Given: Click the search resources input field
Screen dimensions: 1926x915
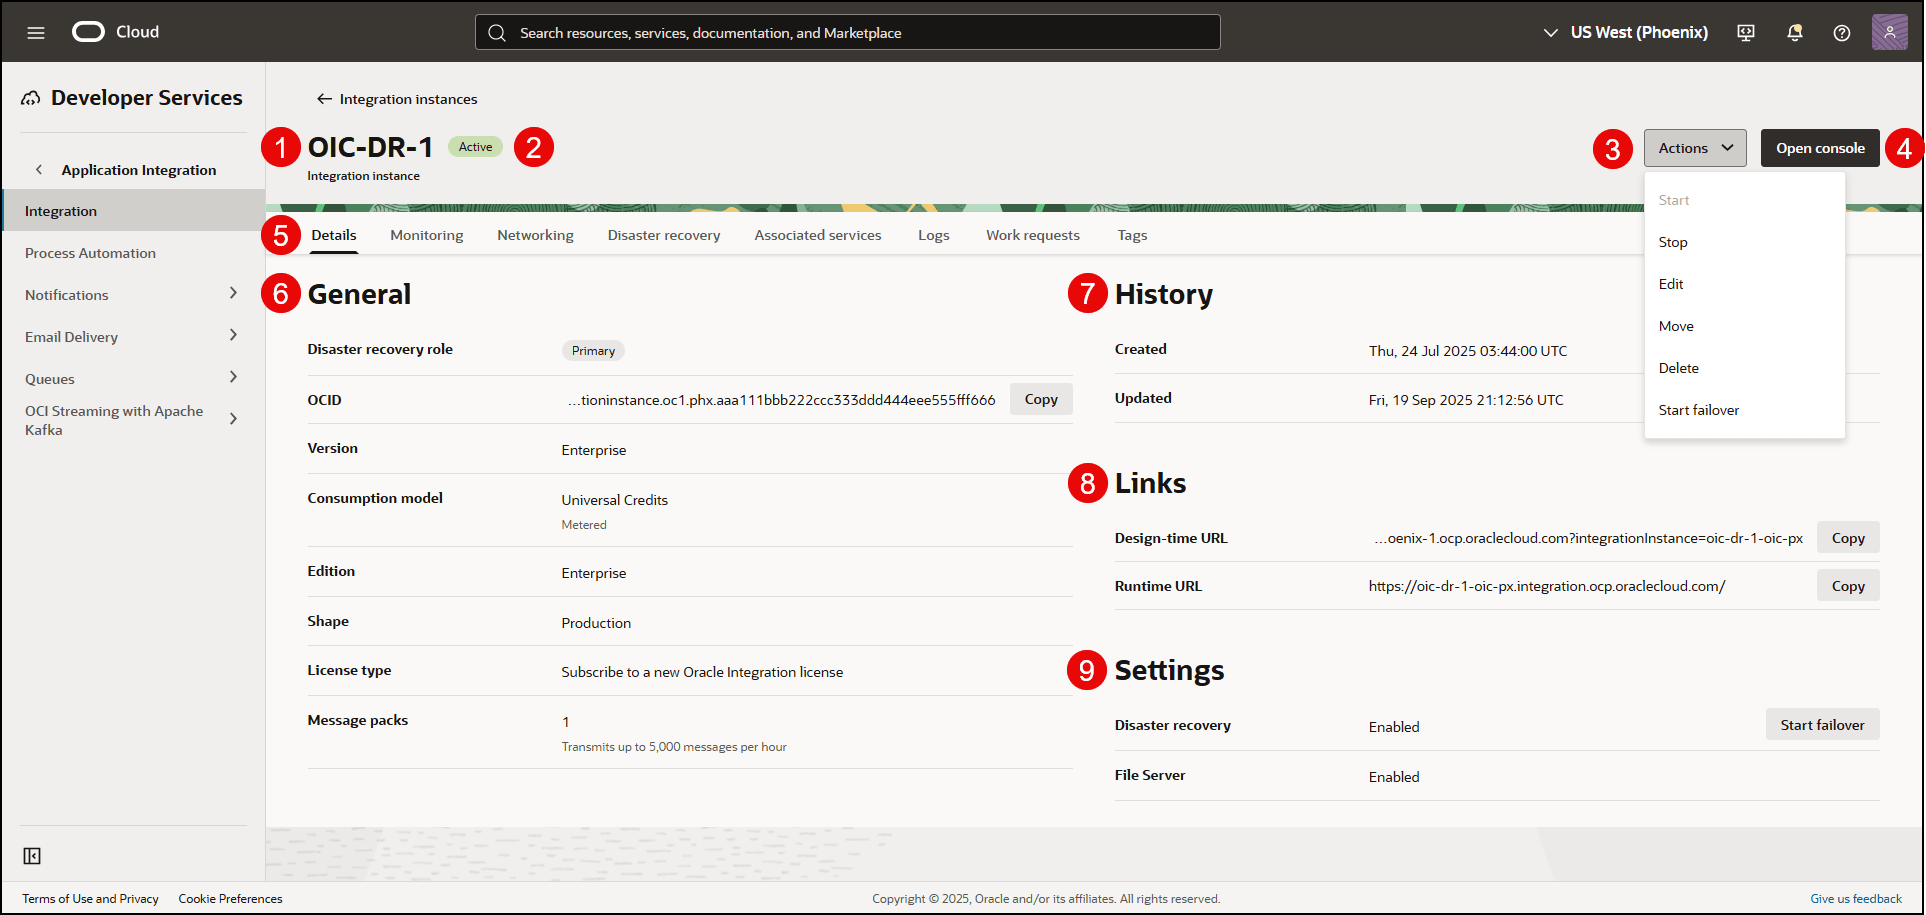Looking at the screenshot, I should (846, 31).
